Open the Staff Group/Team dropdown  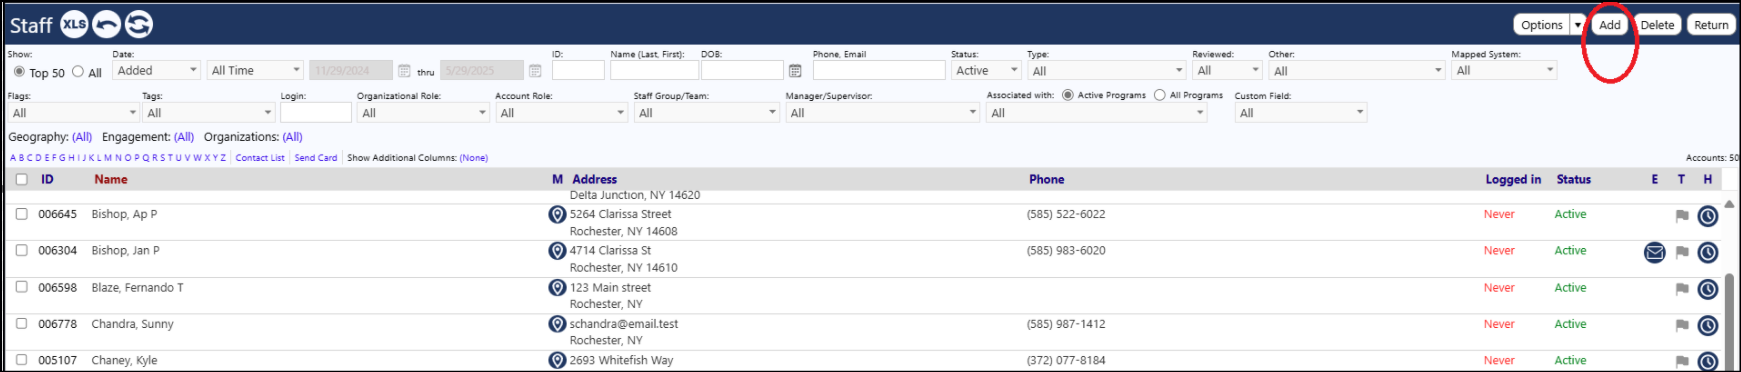pos(706,112)
